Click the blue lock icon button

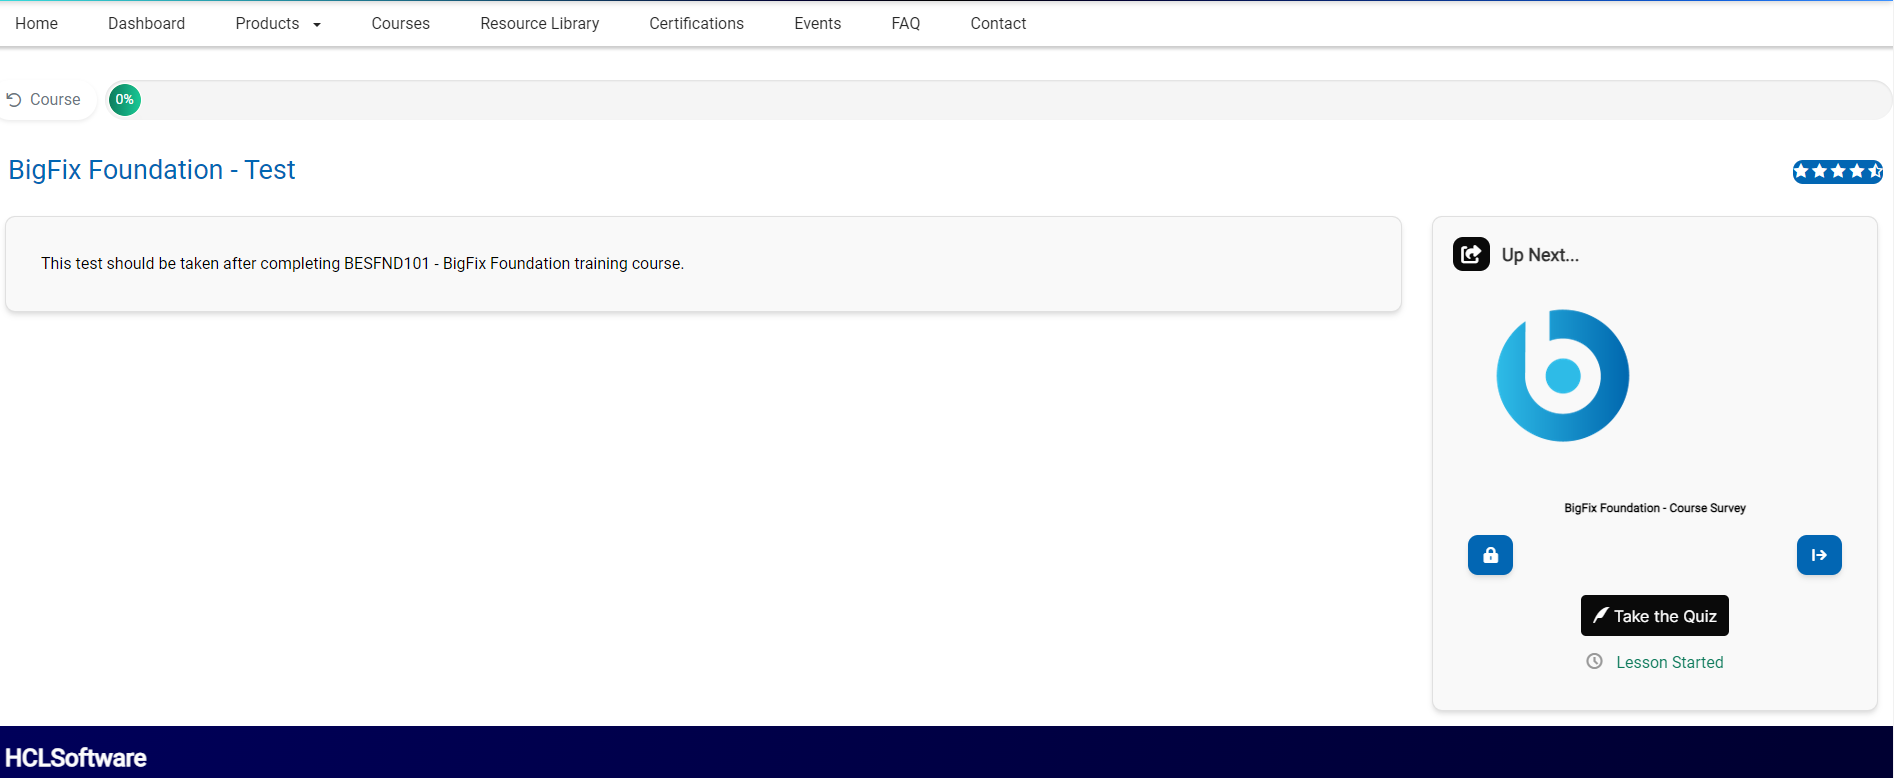pos(1490,555)
